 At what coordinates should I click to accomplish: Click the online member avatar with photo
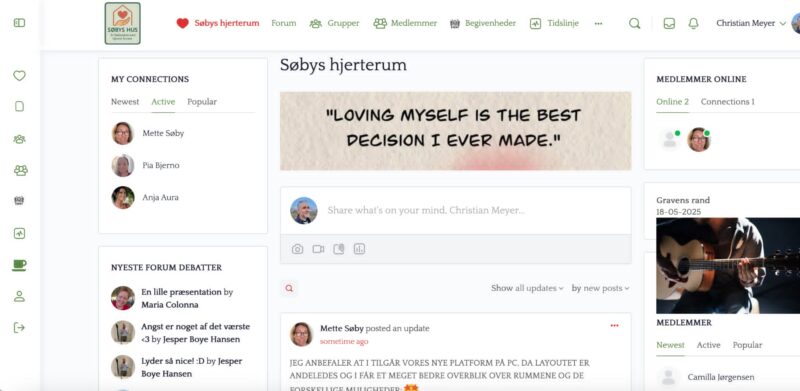(698, 139)
